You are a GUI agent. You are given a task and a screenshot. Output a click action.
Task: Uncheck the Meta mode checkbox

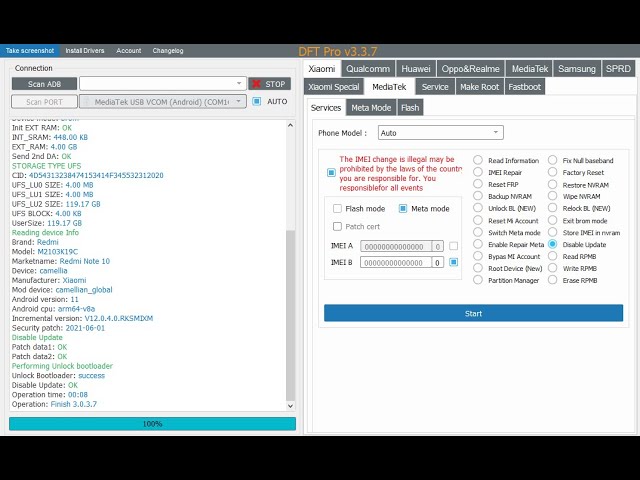403,209
